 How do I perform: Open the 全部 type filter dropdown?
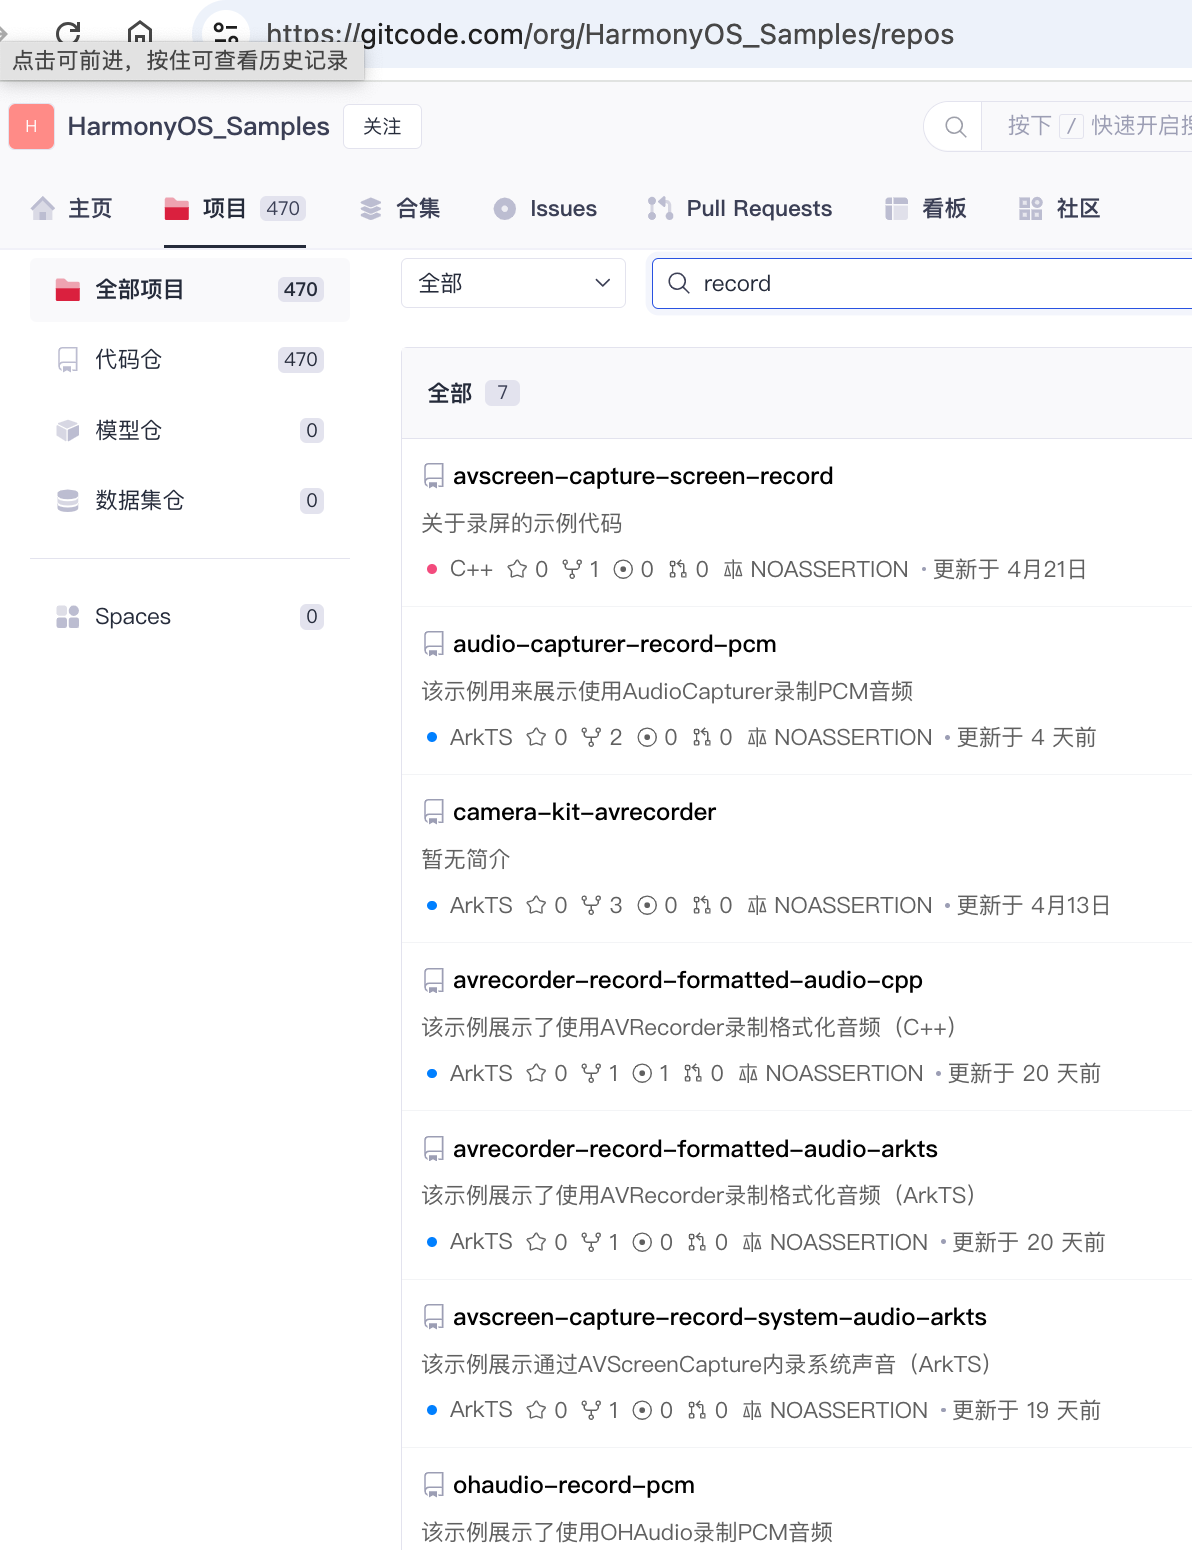click(x=513, y=283)
